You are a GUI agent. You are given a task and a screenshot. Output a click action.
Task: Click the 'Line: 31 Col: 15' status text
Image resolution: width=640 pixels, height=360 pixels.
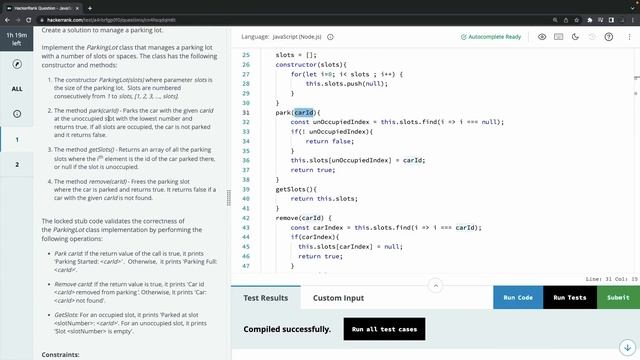[x=611, y=279]
